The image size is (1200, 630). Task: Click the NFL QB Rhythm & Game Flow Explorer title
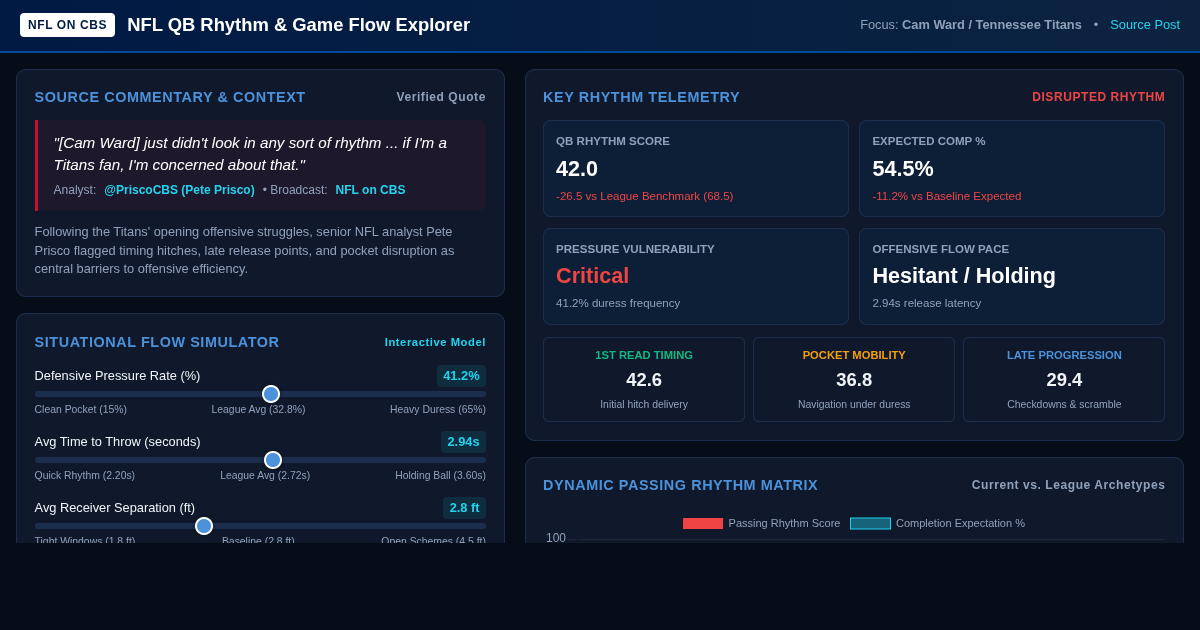298,25
